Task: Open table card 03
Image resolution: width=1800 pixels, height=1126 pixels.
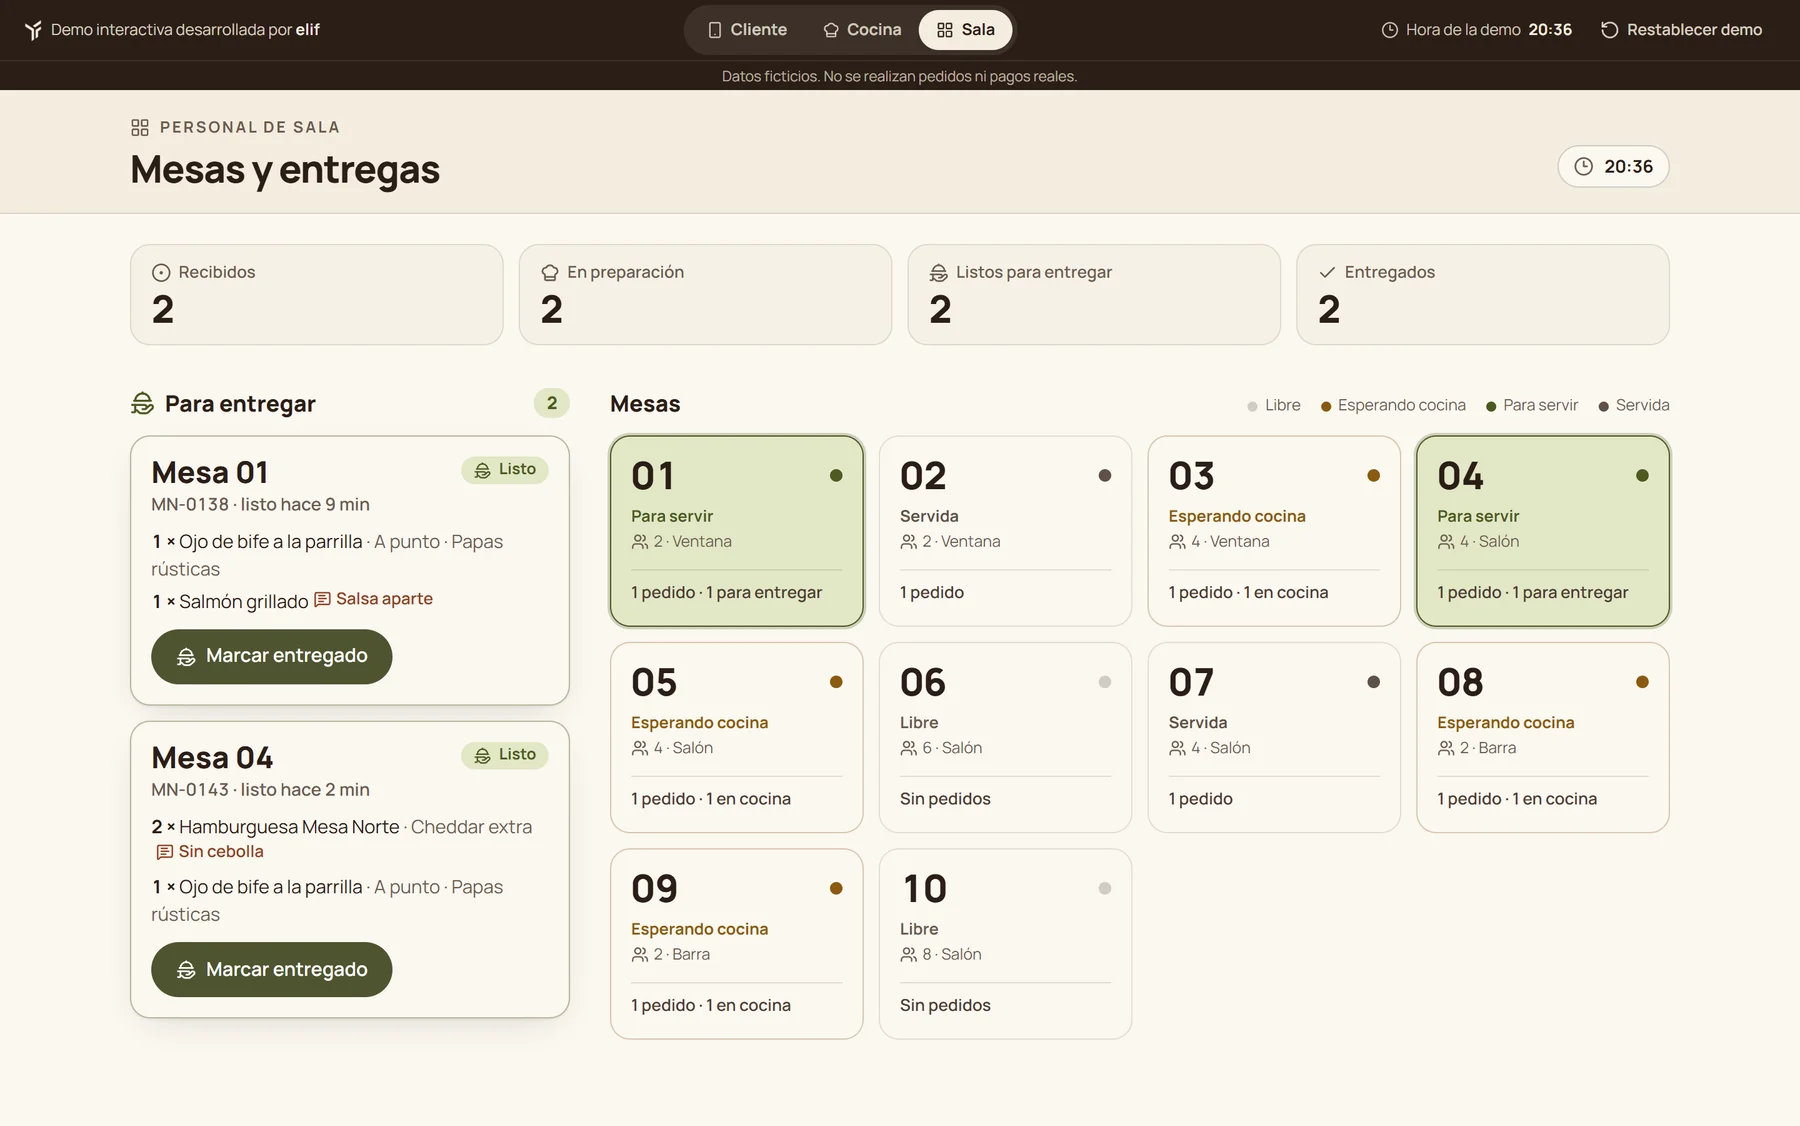Action: 1274,531
